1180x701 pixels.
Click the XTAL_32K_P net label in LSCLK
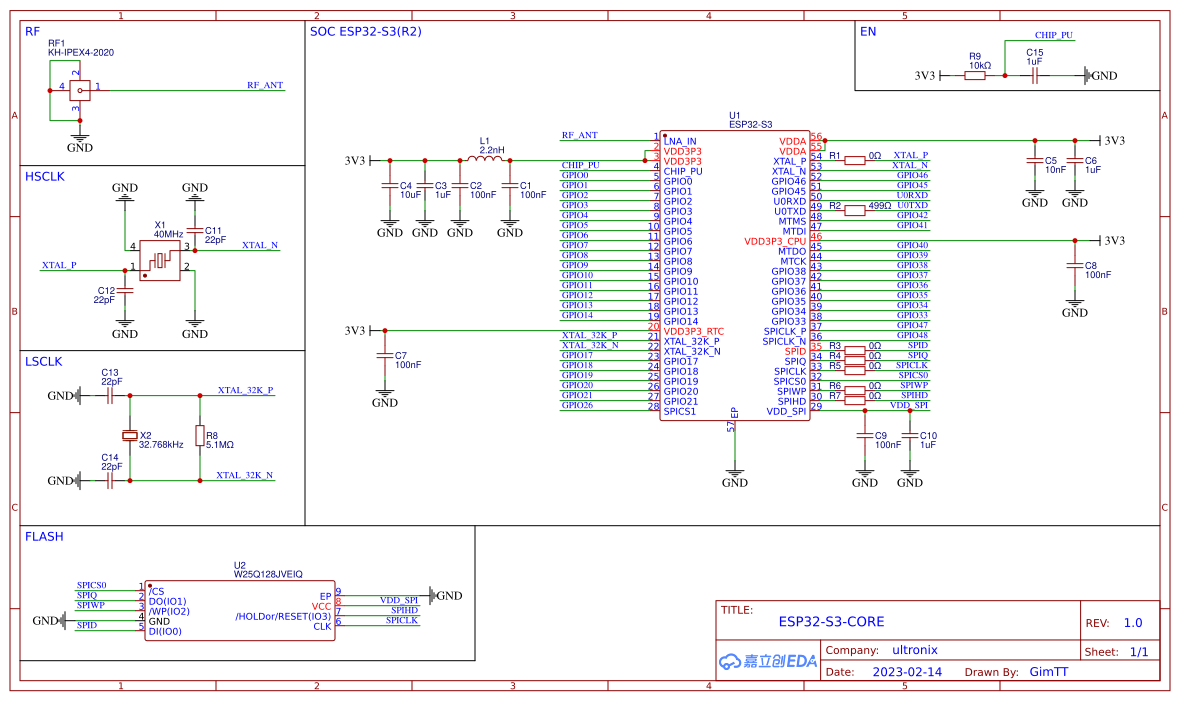[x=245, y=390]
